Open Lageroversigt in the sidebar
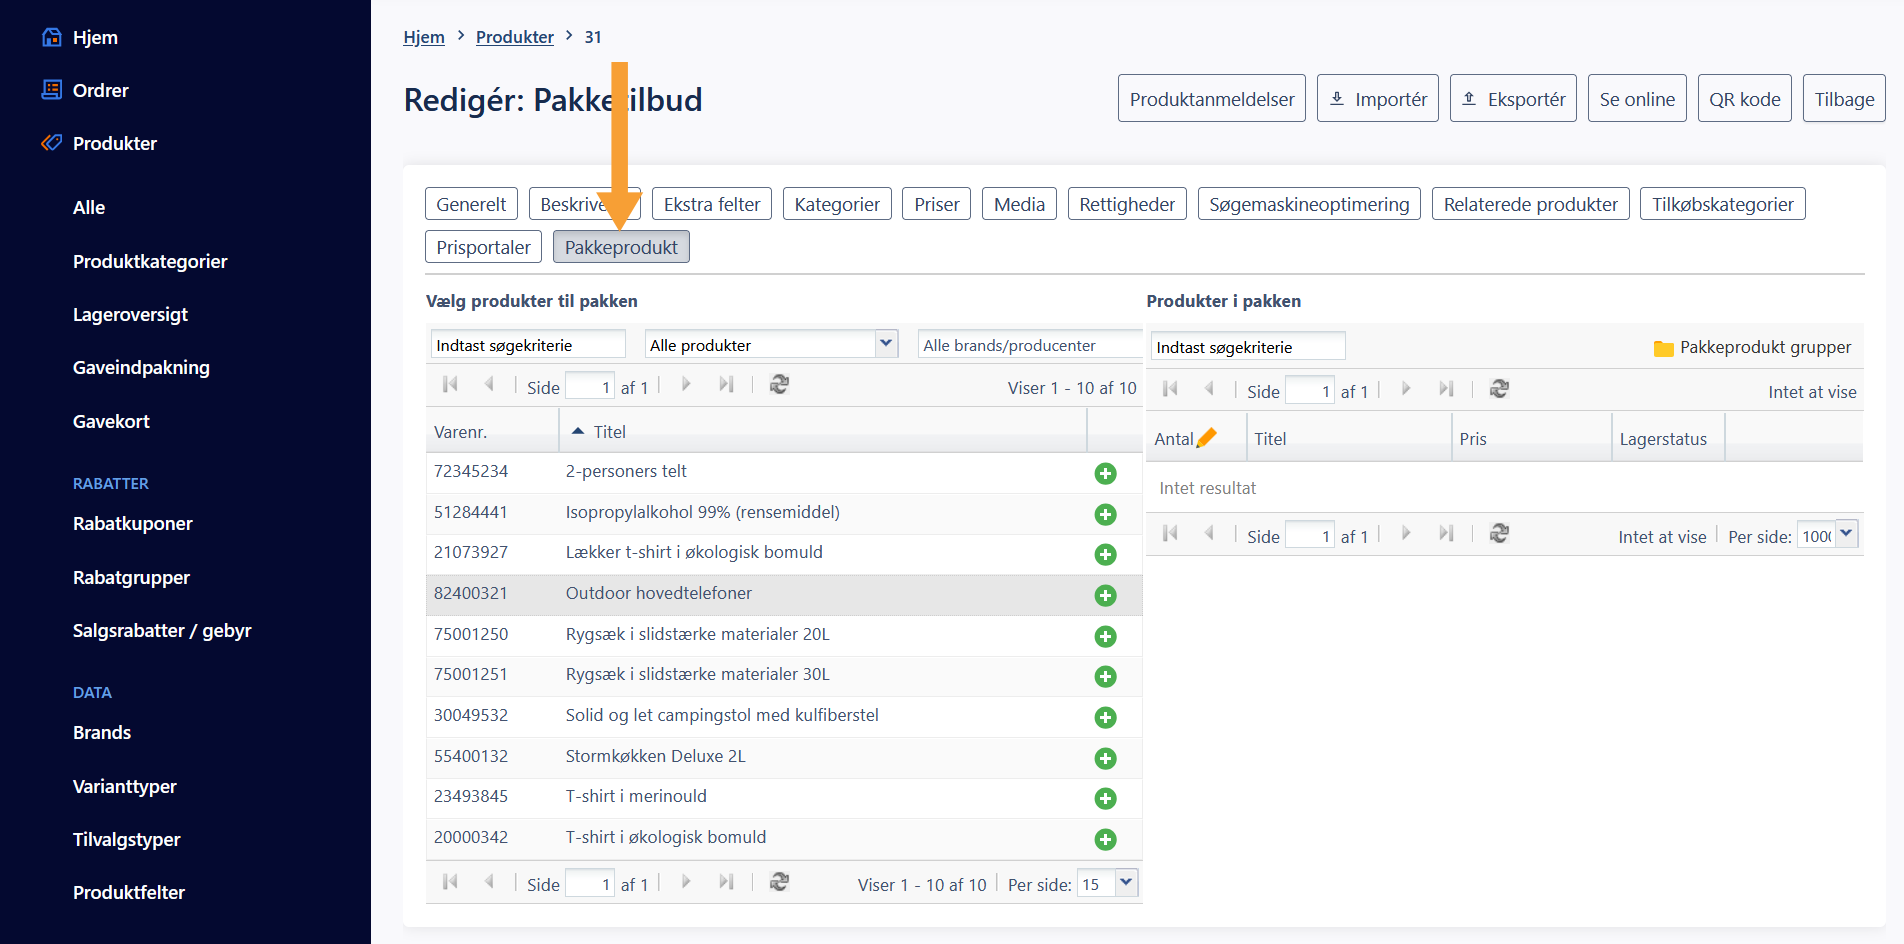1904x944 pixels. tap(130, 314)
